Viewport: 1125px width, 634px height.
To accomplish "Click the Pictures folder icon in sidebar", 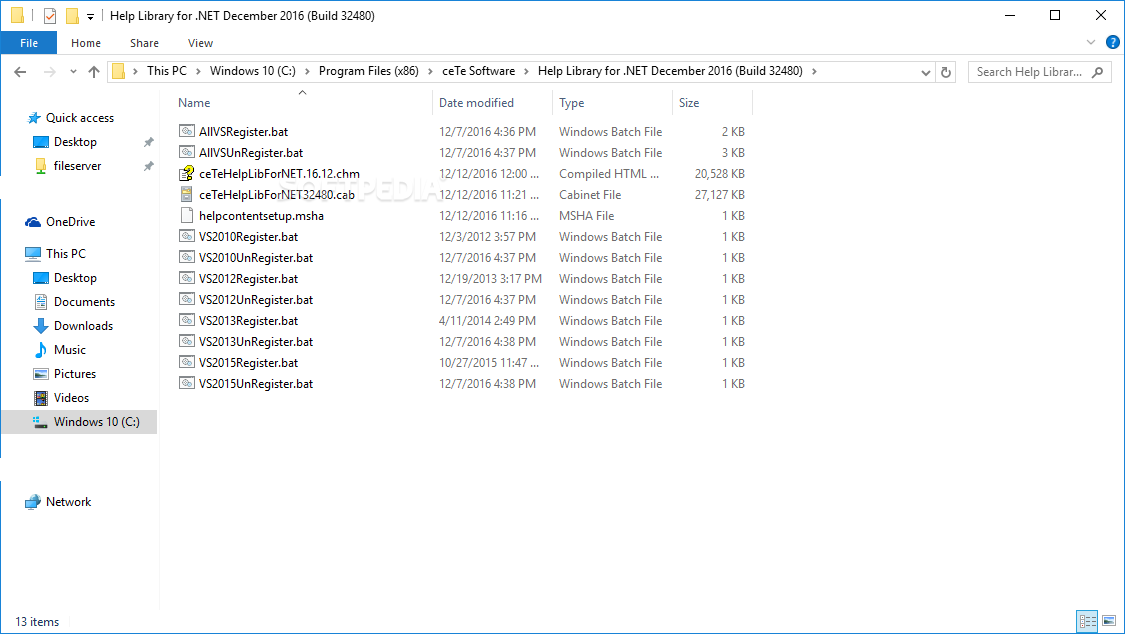I will tap(41, 374).
